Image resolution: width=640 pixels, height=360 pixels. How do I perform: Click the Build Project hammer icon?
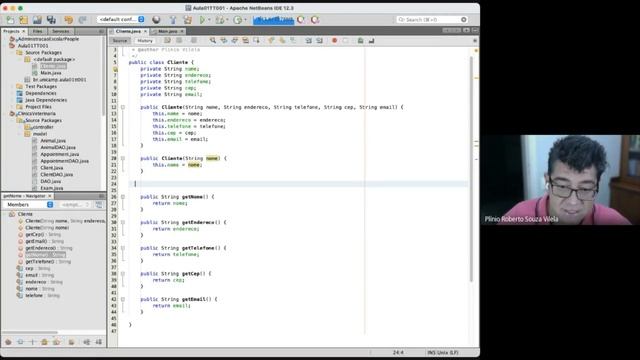coord(173,20)
